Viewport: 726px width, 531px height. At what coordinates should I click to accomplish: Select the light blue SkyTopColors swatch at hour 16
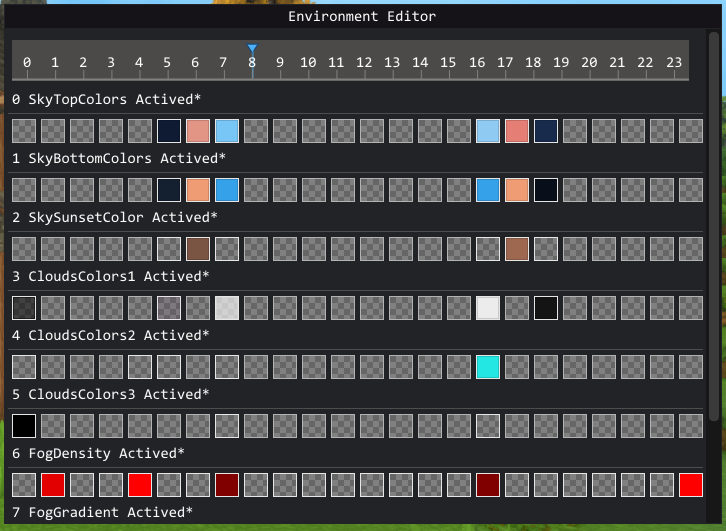[x=488, y=131]
